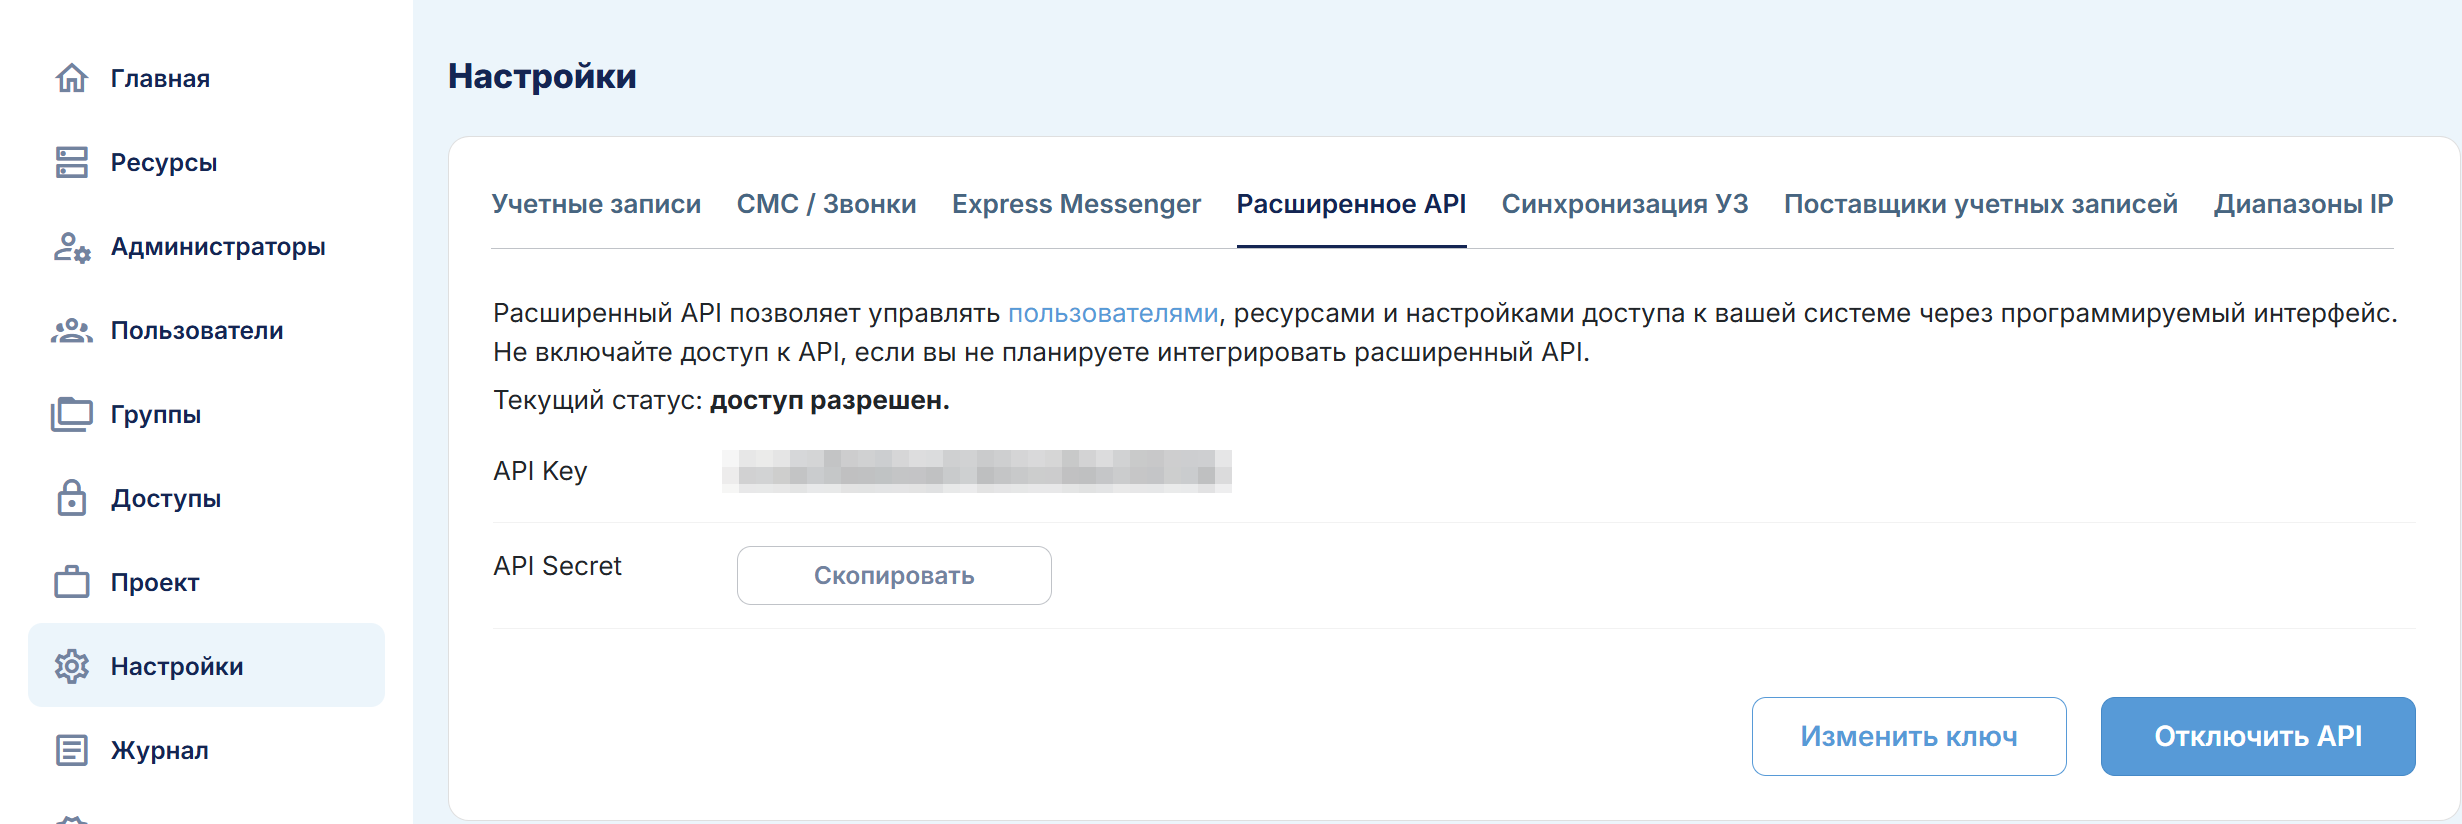This screenshot has width=2462, height=824.
Task: Follow the пользователями hyperlink
Action: pyautogui.click(x=1112, y=313)
